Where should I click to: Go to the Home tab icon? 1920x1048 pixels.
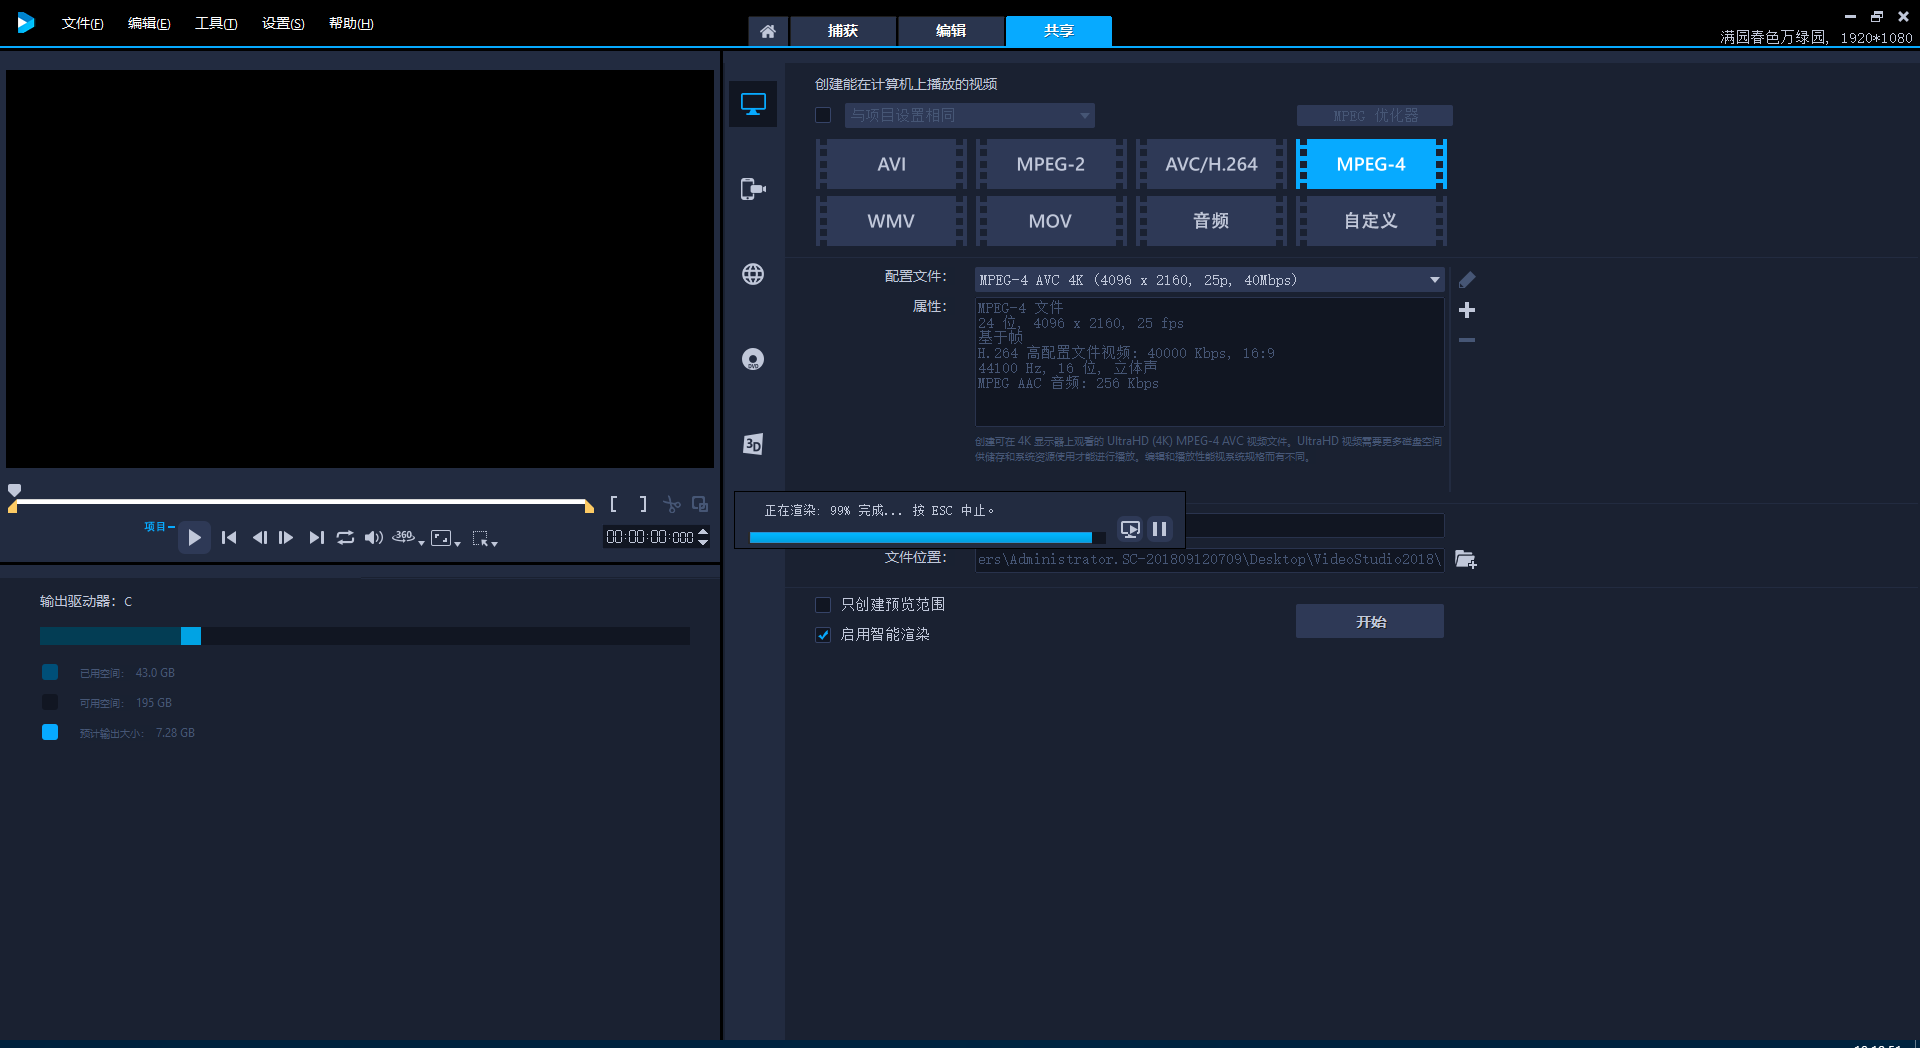[x=768, y=31]
